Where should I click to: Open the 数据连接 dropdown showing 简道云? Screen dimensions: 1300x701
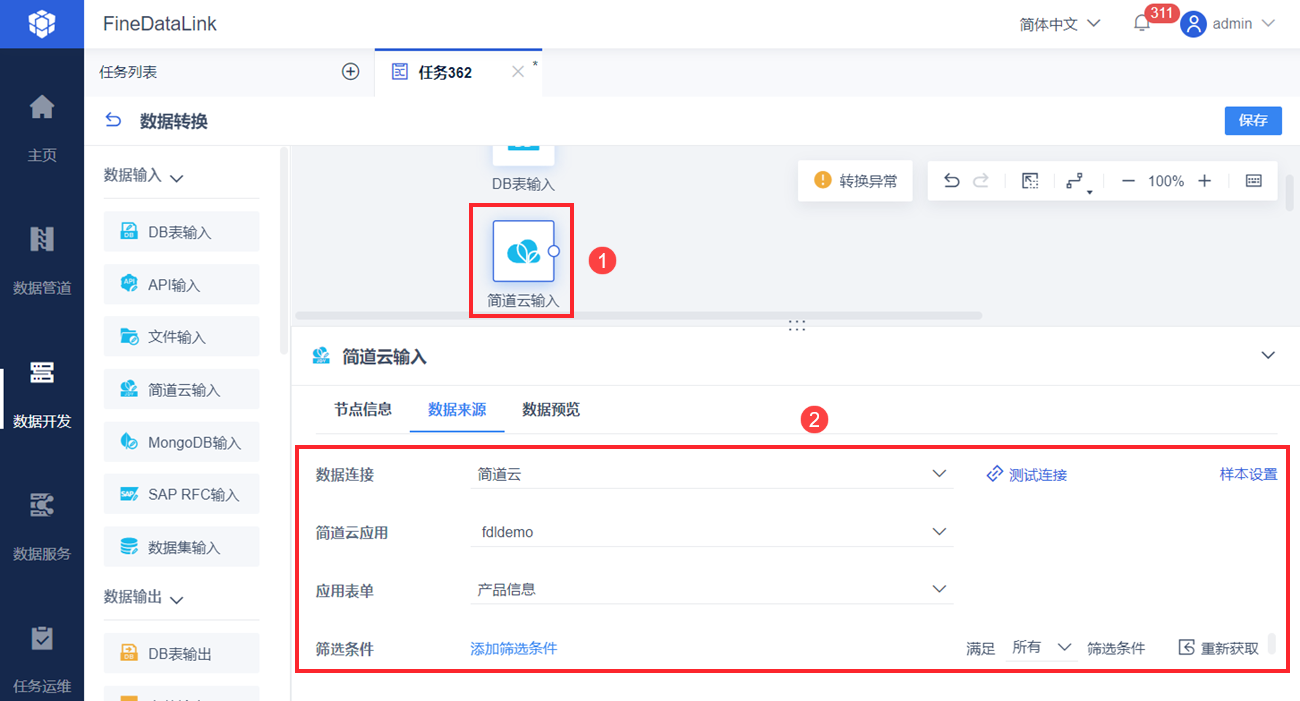pos(712,474)
